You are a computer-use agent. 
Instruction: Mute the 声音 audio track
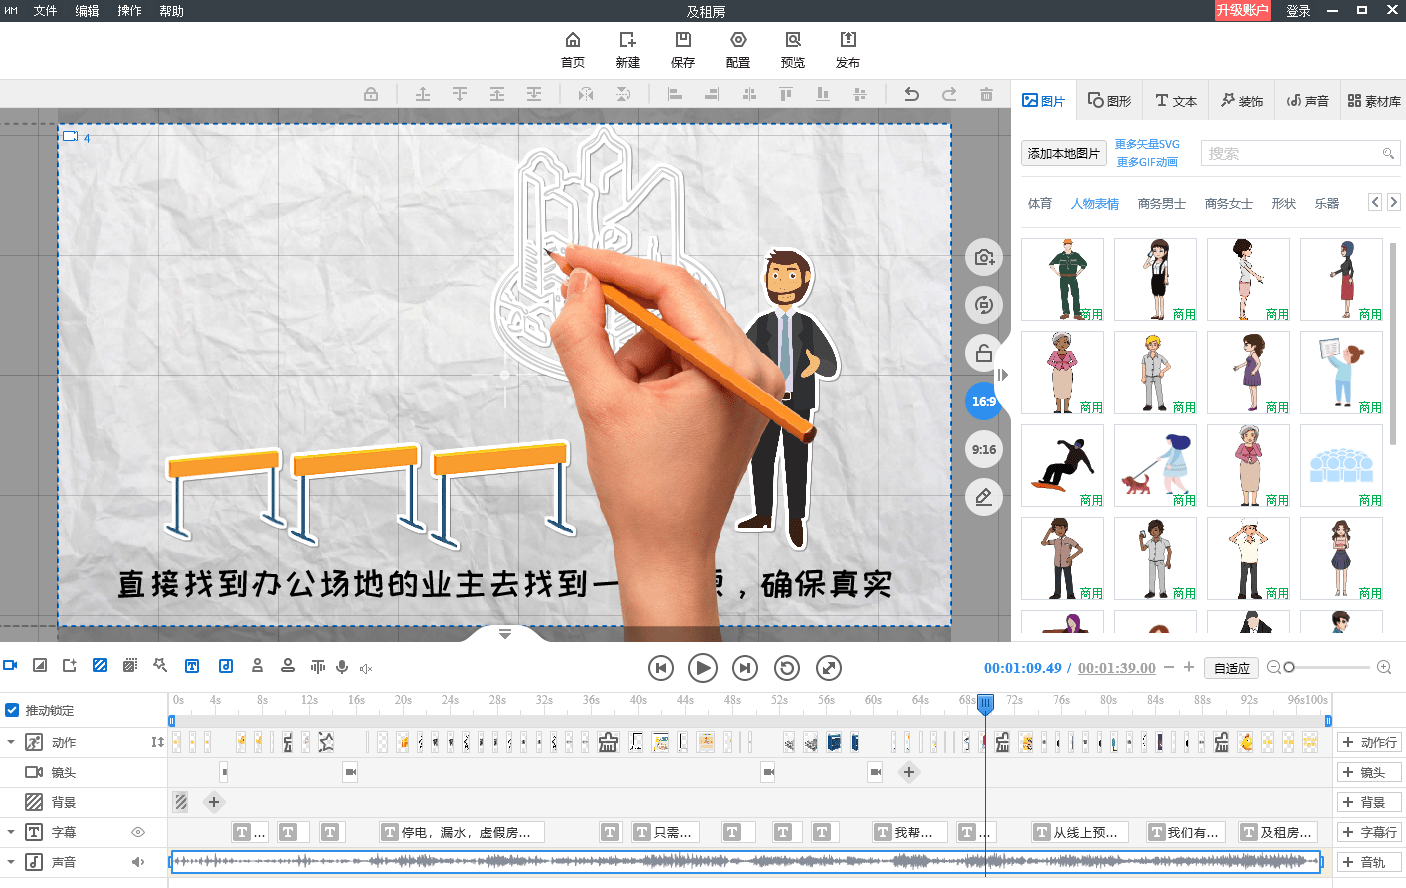(138, 862)
